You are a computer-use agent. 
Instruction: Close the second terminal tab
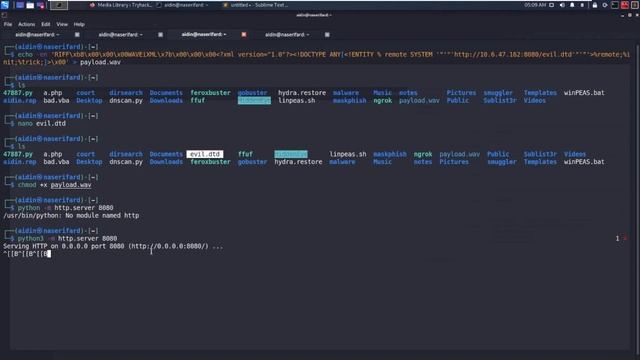[x=160, y=35]
